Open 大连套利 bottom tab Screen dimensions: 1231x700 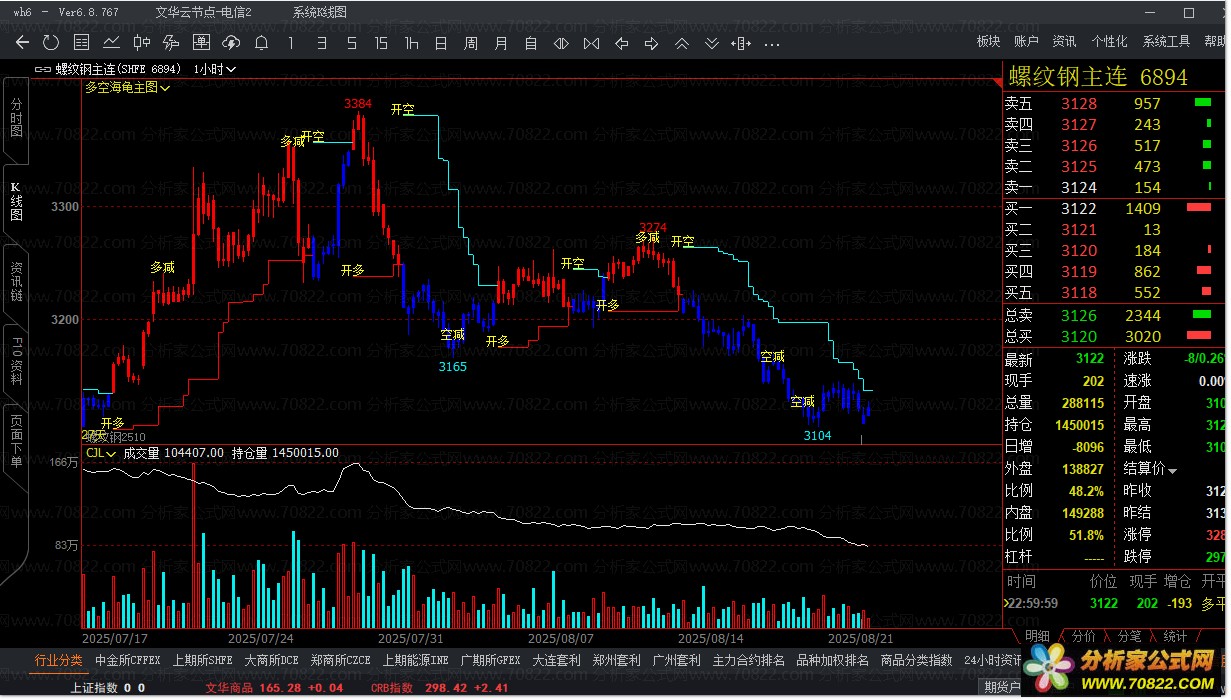coord(557,660)
